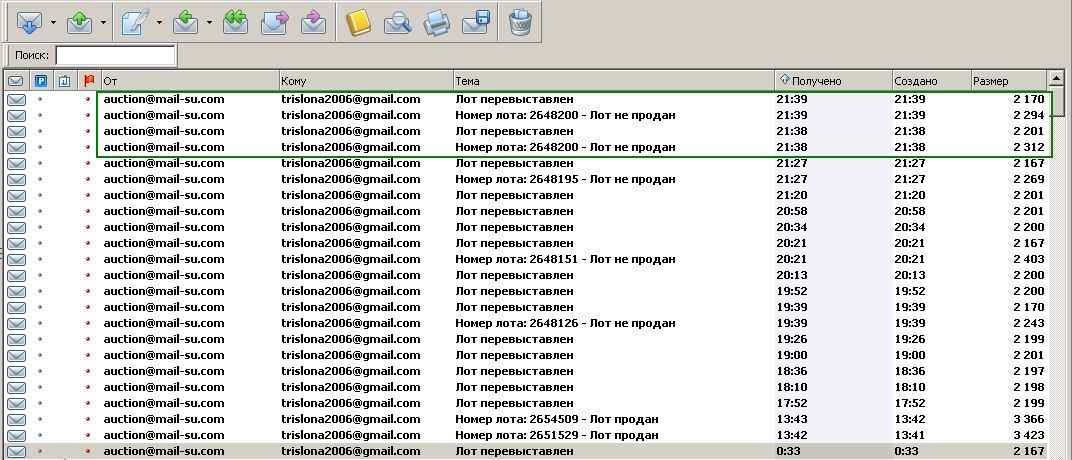Sort by the Тема column header
1072x460 pixels.
tap(612, 80)
